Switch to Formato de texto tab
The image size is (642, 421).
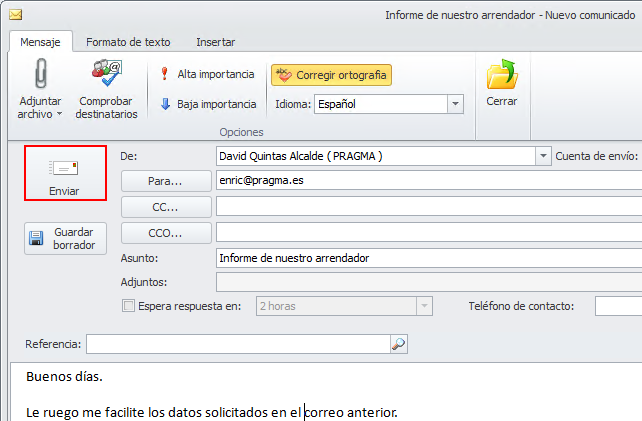point(128,42)
